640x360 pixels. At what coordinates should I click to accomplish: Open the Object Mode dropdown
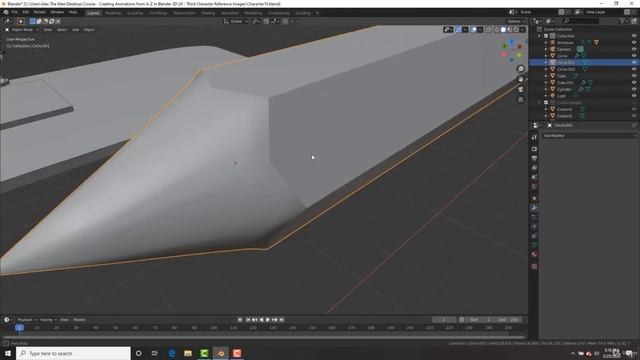22,29
